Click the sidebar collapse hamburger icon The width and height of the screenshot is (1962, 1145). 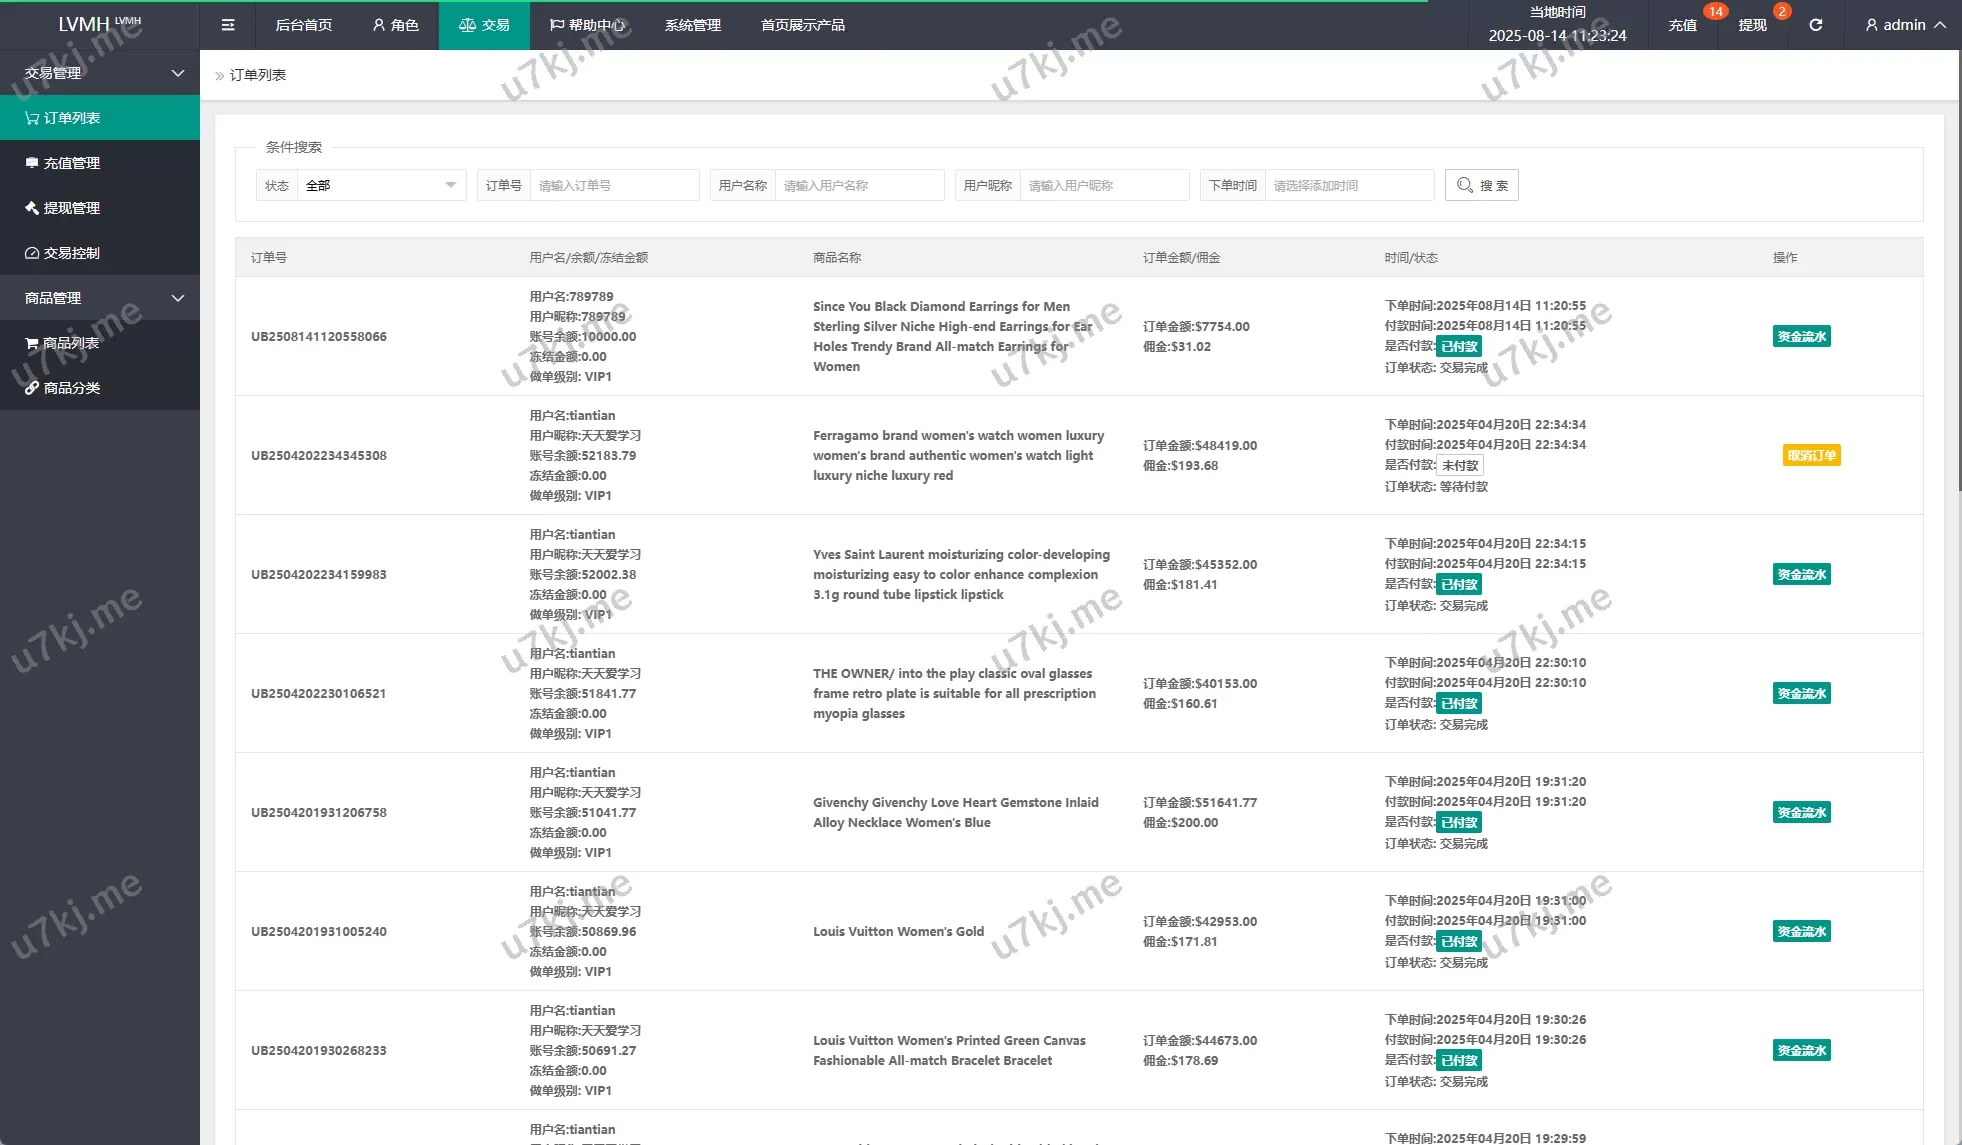coord(228,25)
